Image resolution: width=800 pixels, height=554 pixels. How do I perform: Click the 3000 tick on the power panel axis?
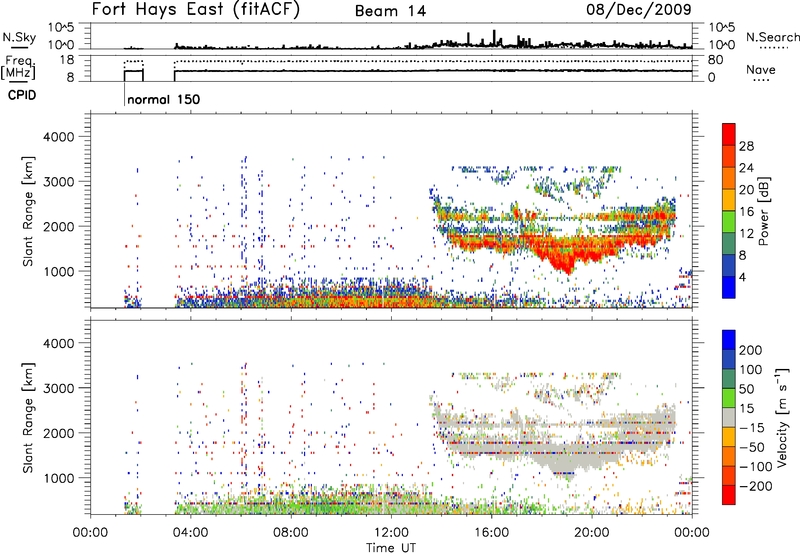pos(58,182)
